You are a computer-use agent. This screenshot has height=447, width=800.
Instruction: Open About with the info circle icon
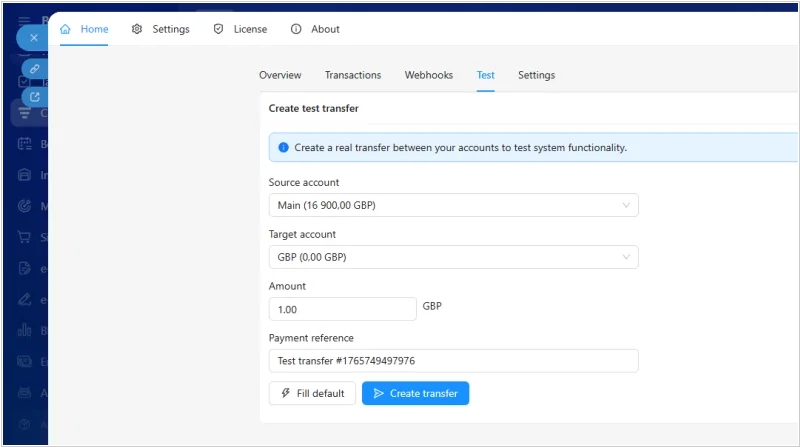(315, 29)
